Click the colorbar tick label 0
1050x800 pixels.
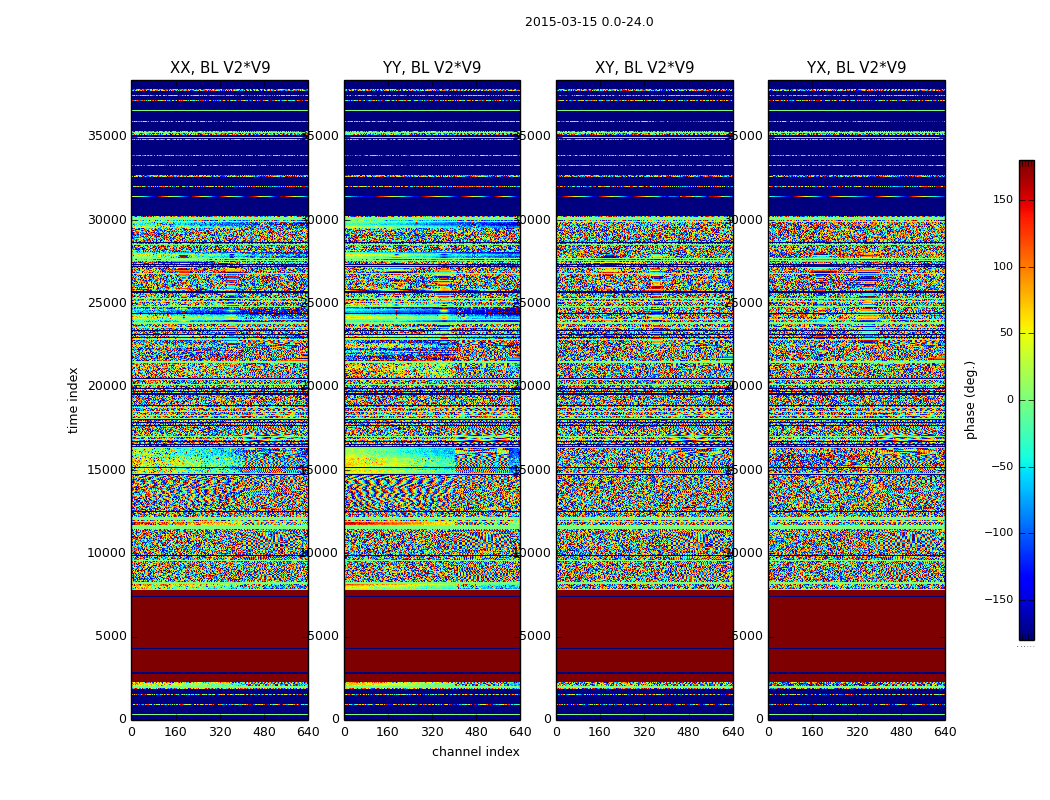point(1010,400)
